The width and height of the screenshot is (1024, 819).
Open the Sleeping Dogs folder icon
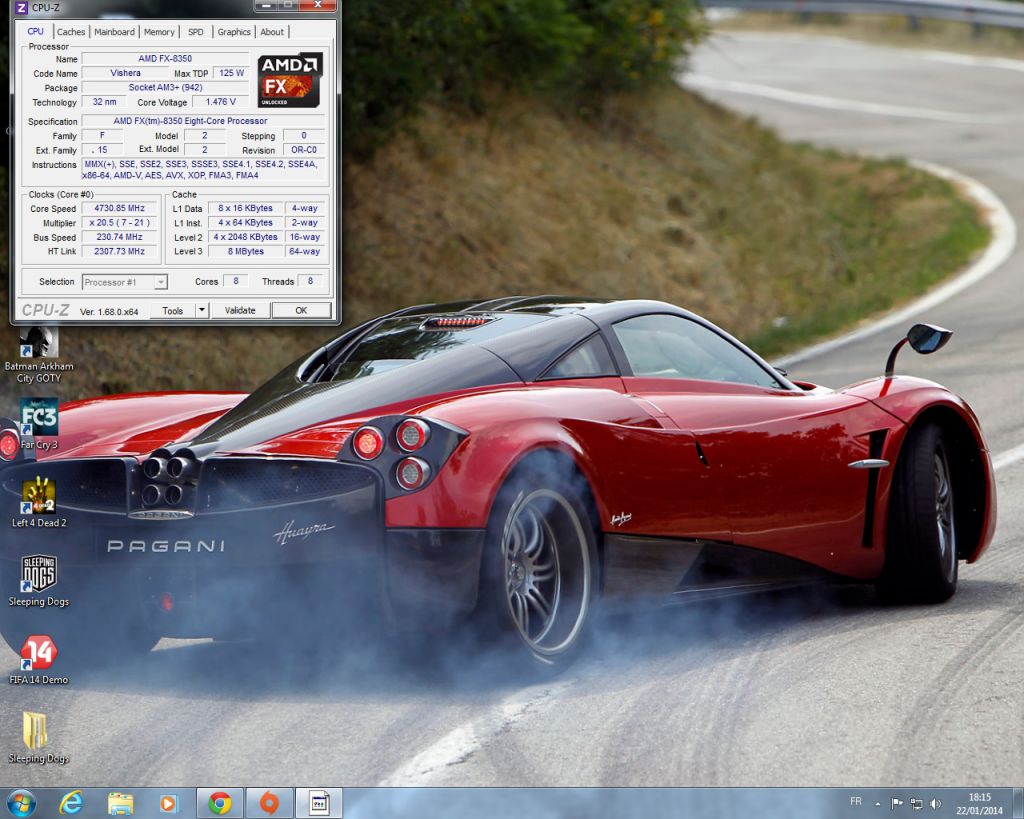[39, 737]
